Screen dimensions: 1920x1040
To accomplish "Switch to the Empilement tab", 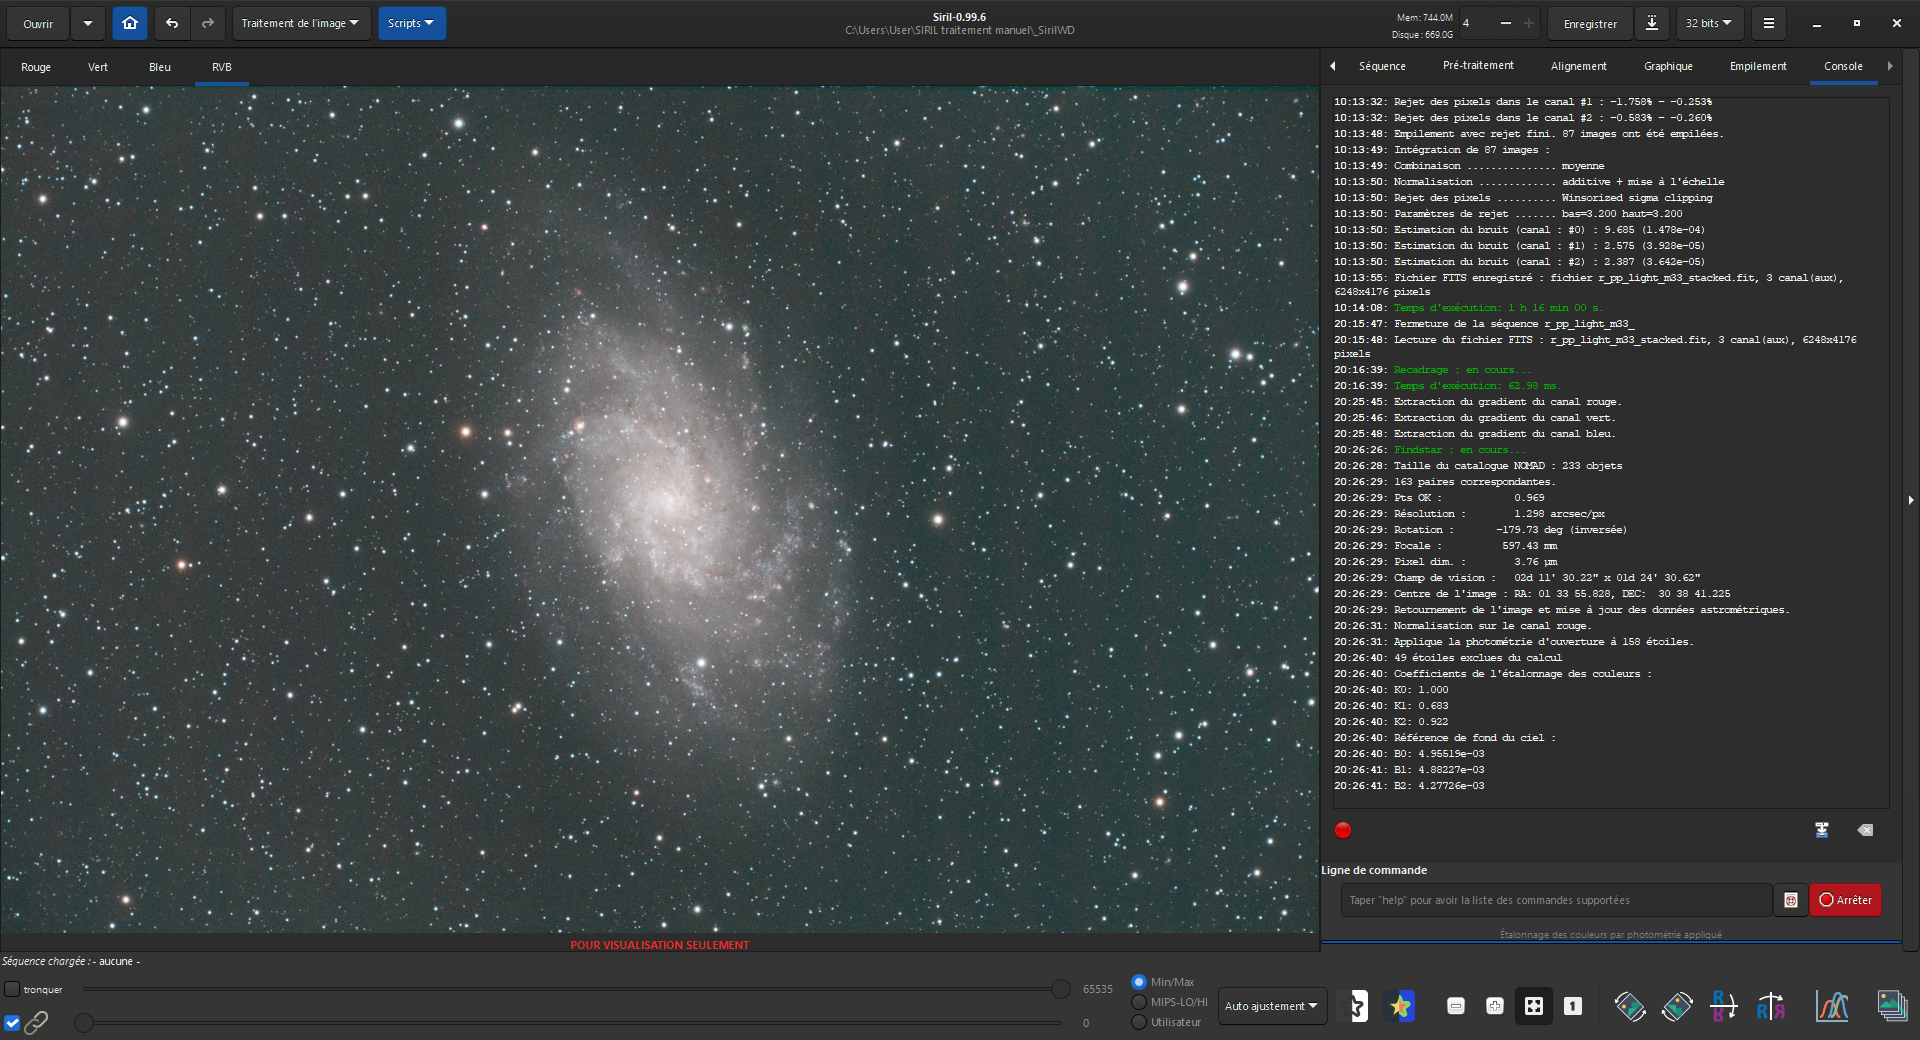I will tap(1757, 66).
